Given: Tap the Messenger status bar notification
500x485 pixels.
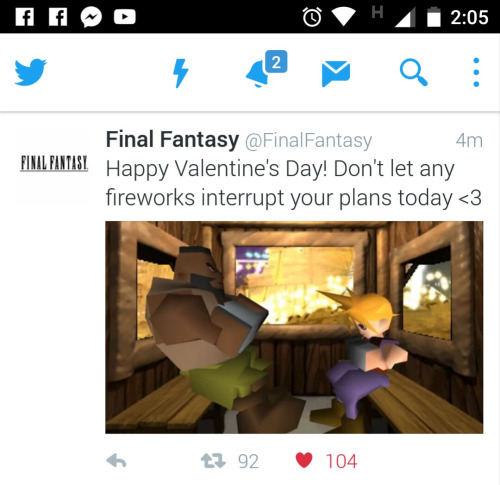Looking at the screenshot, I should 91,17.
